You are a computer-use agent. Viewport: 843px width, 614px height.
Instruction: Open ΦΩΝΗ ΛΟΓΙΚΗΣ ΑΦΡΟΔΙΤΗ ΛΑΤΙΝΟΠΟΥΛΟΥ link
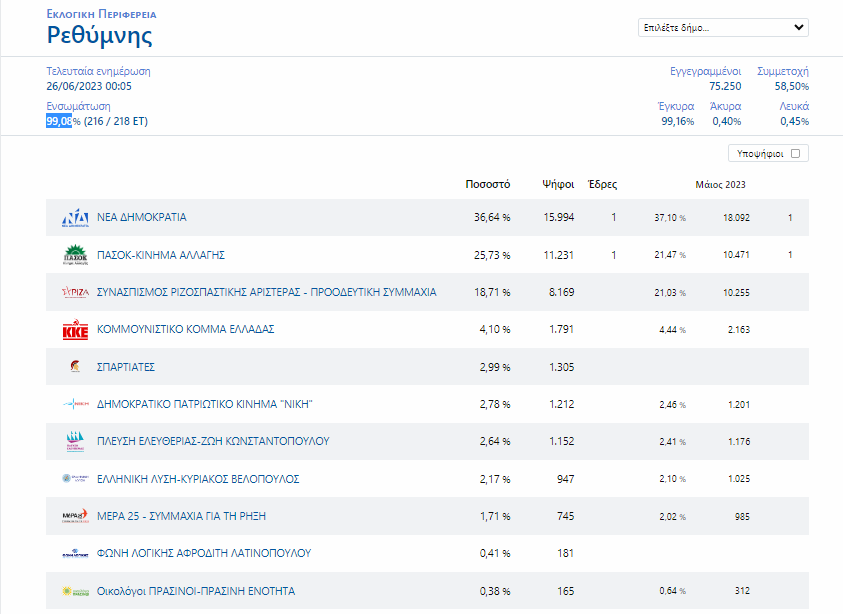tap(204, 553)
